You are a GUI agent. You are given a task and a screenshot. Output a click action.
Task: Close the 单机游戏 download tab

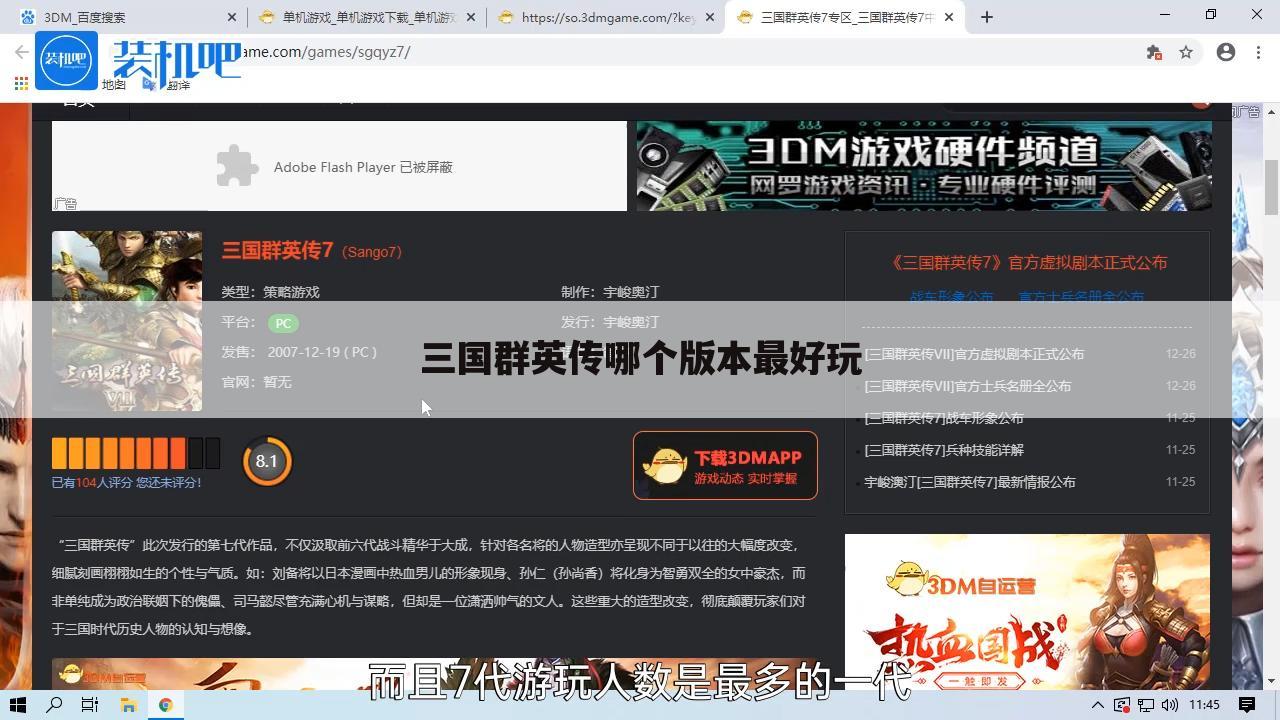(472, 17)
